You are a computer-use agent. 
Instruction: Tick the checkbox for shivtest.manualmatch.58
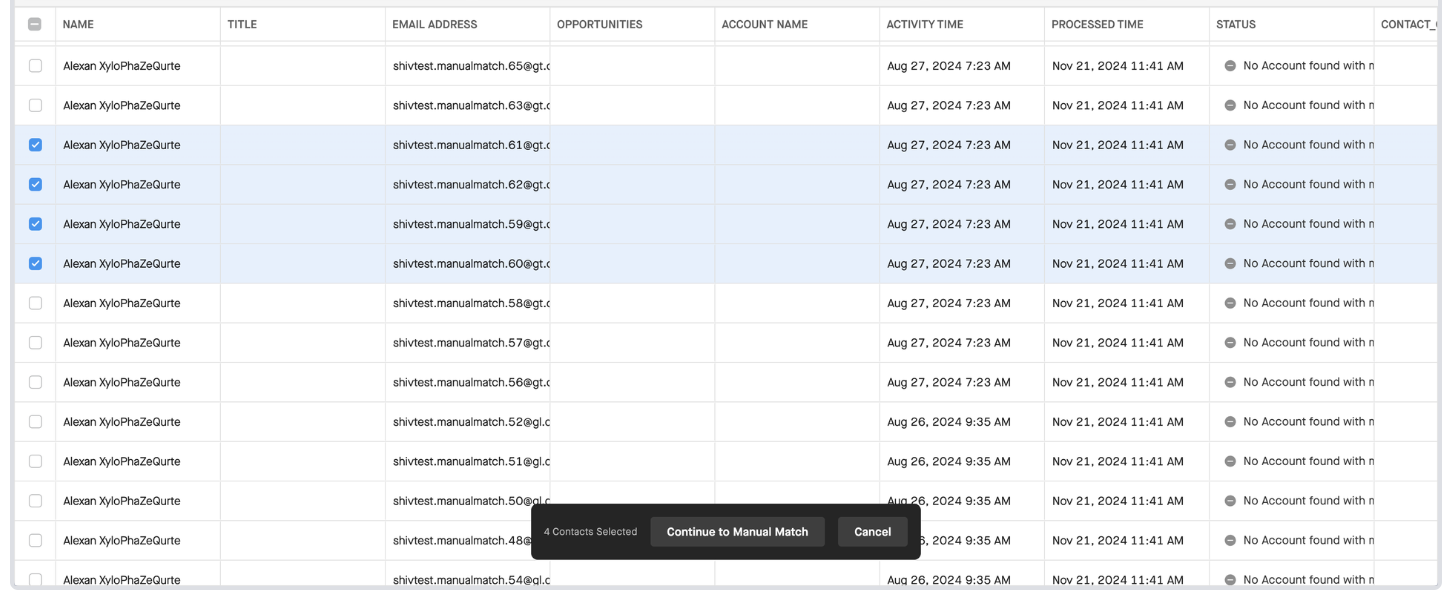[x=35, y=303]
